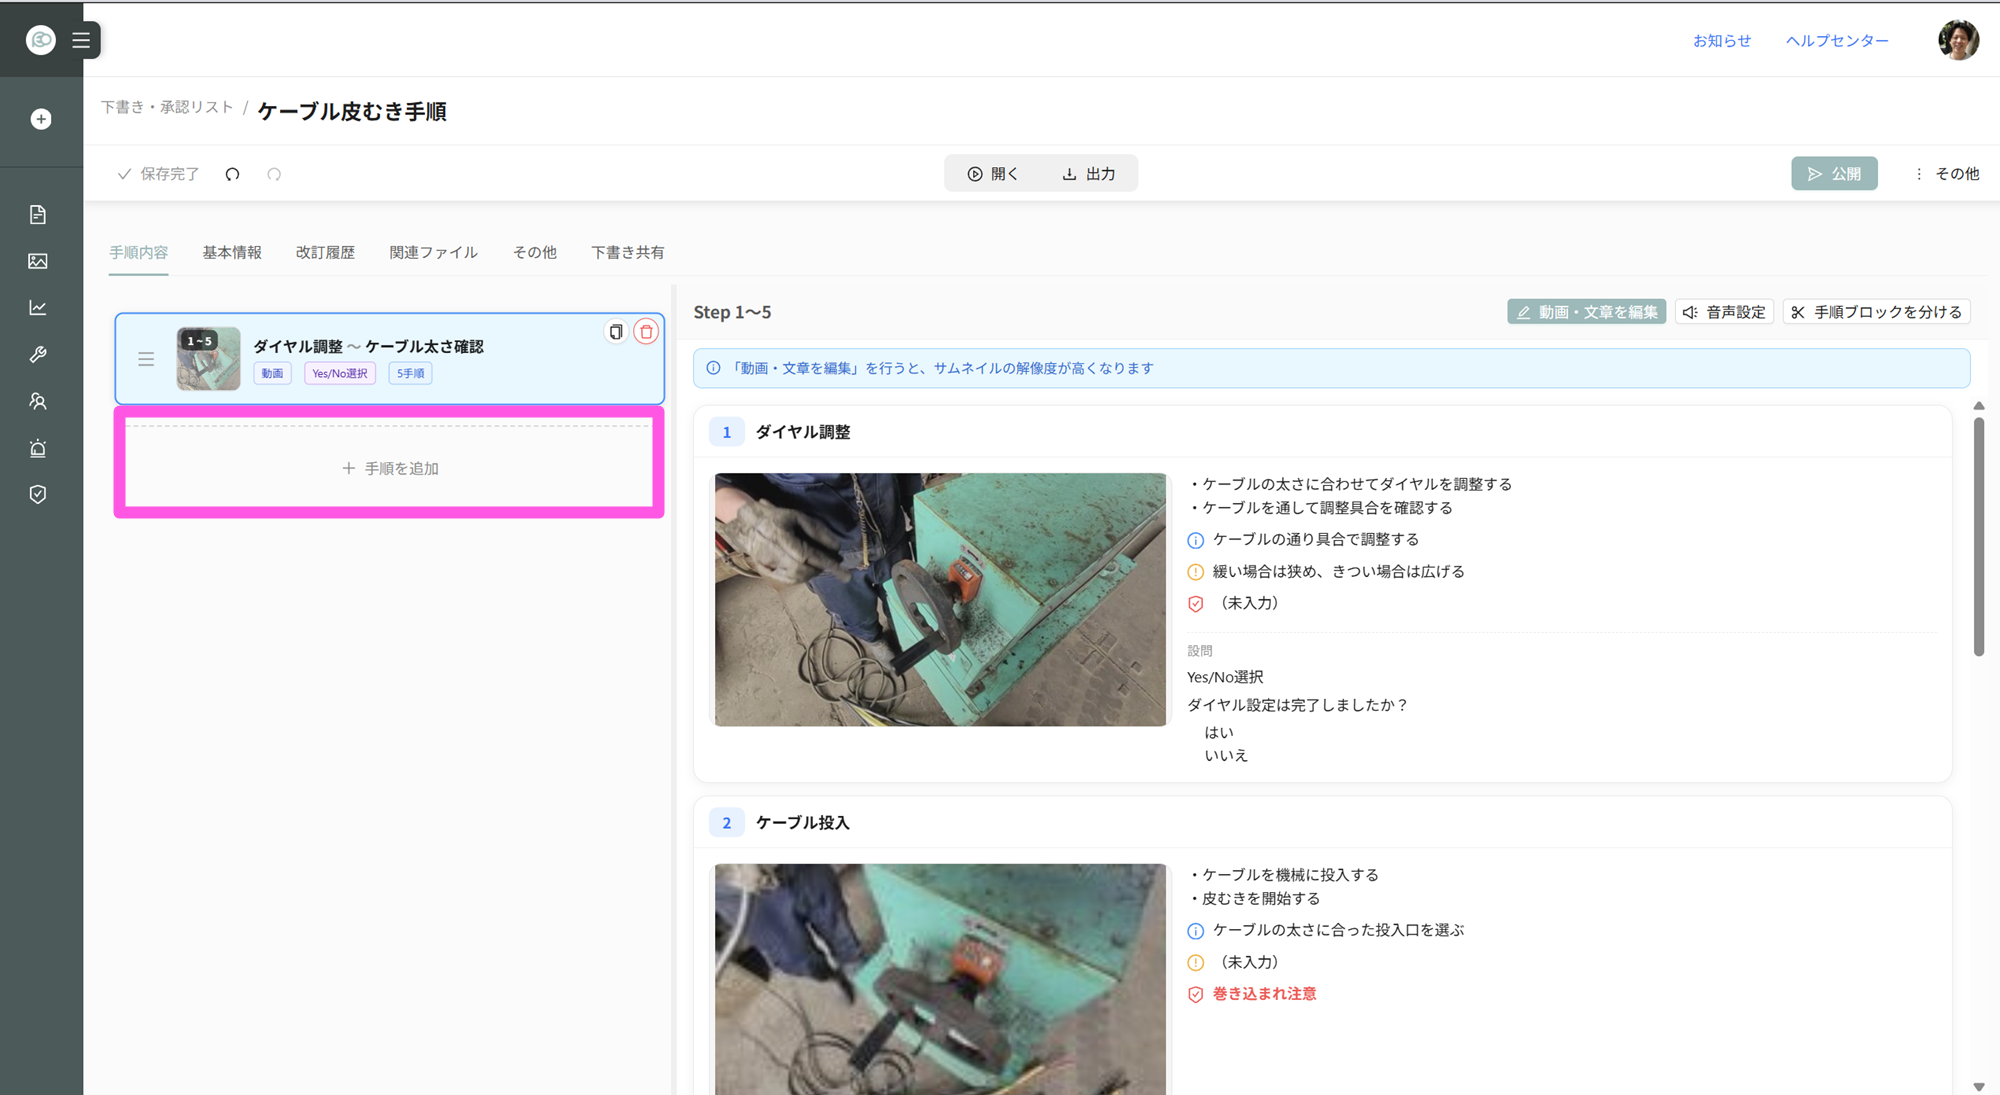Viewport: 2000px width, 1095px height.
Task: Select the いいえ answer option
Action: pos(1226,756)
